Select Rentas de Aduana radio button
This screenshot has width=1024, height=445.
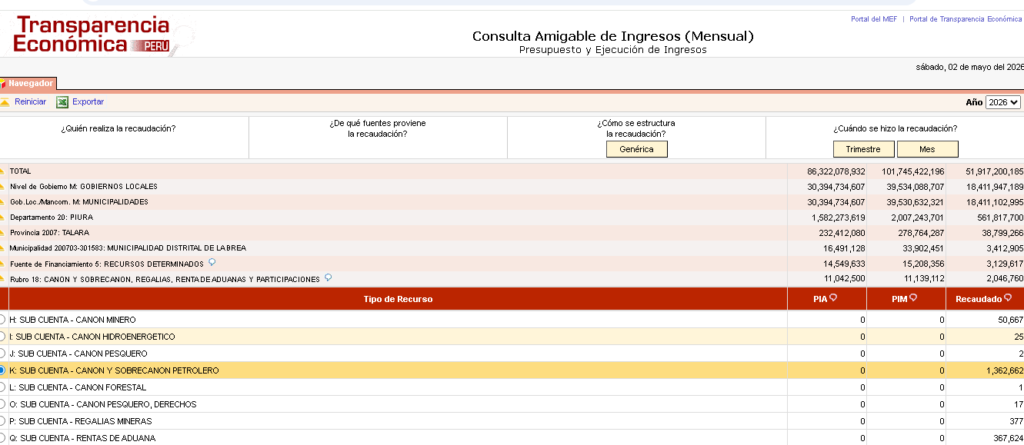click(2, 438)
